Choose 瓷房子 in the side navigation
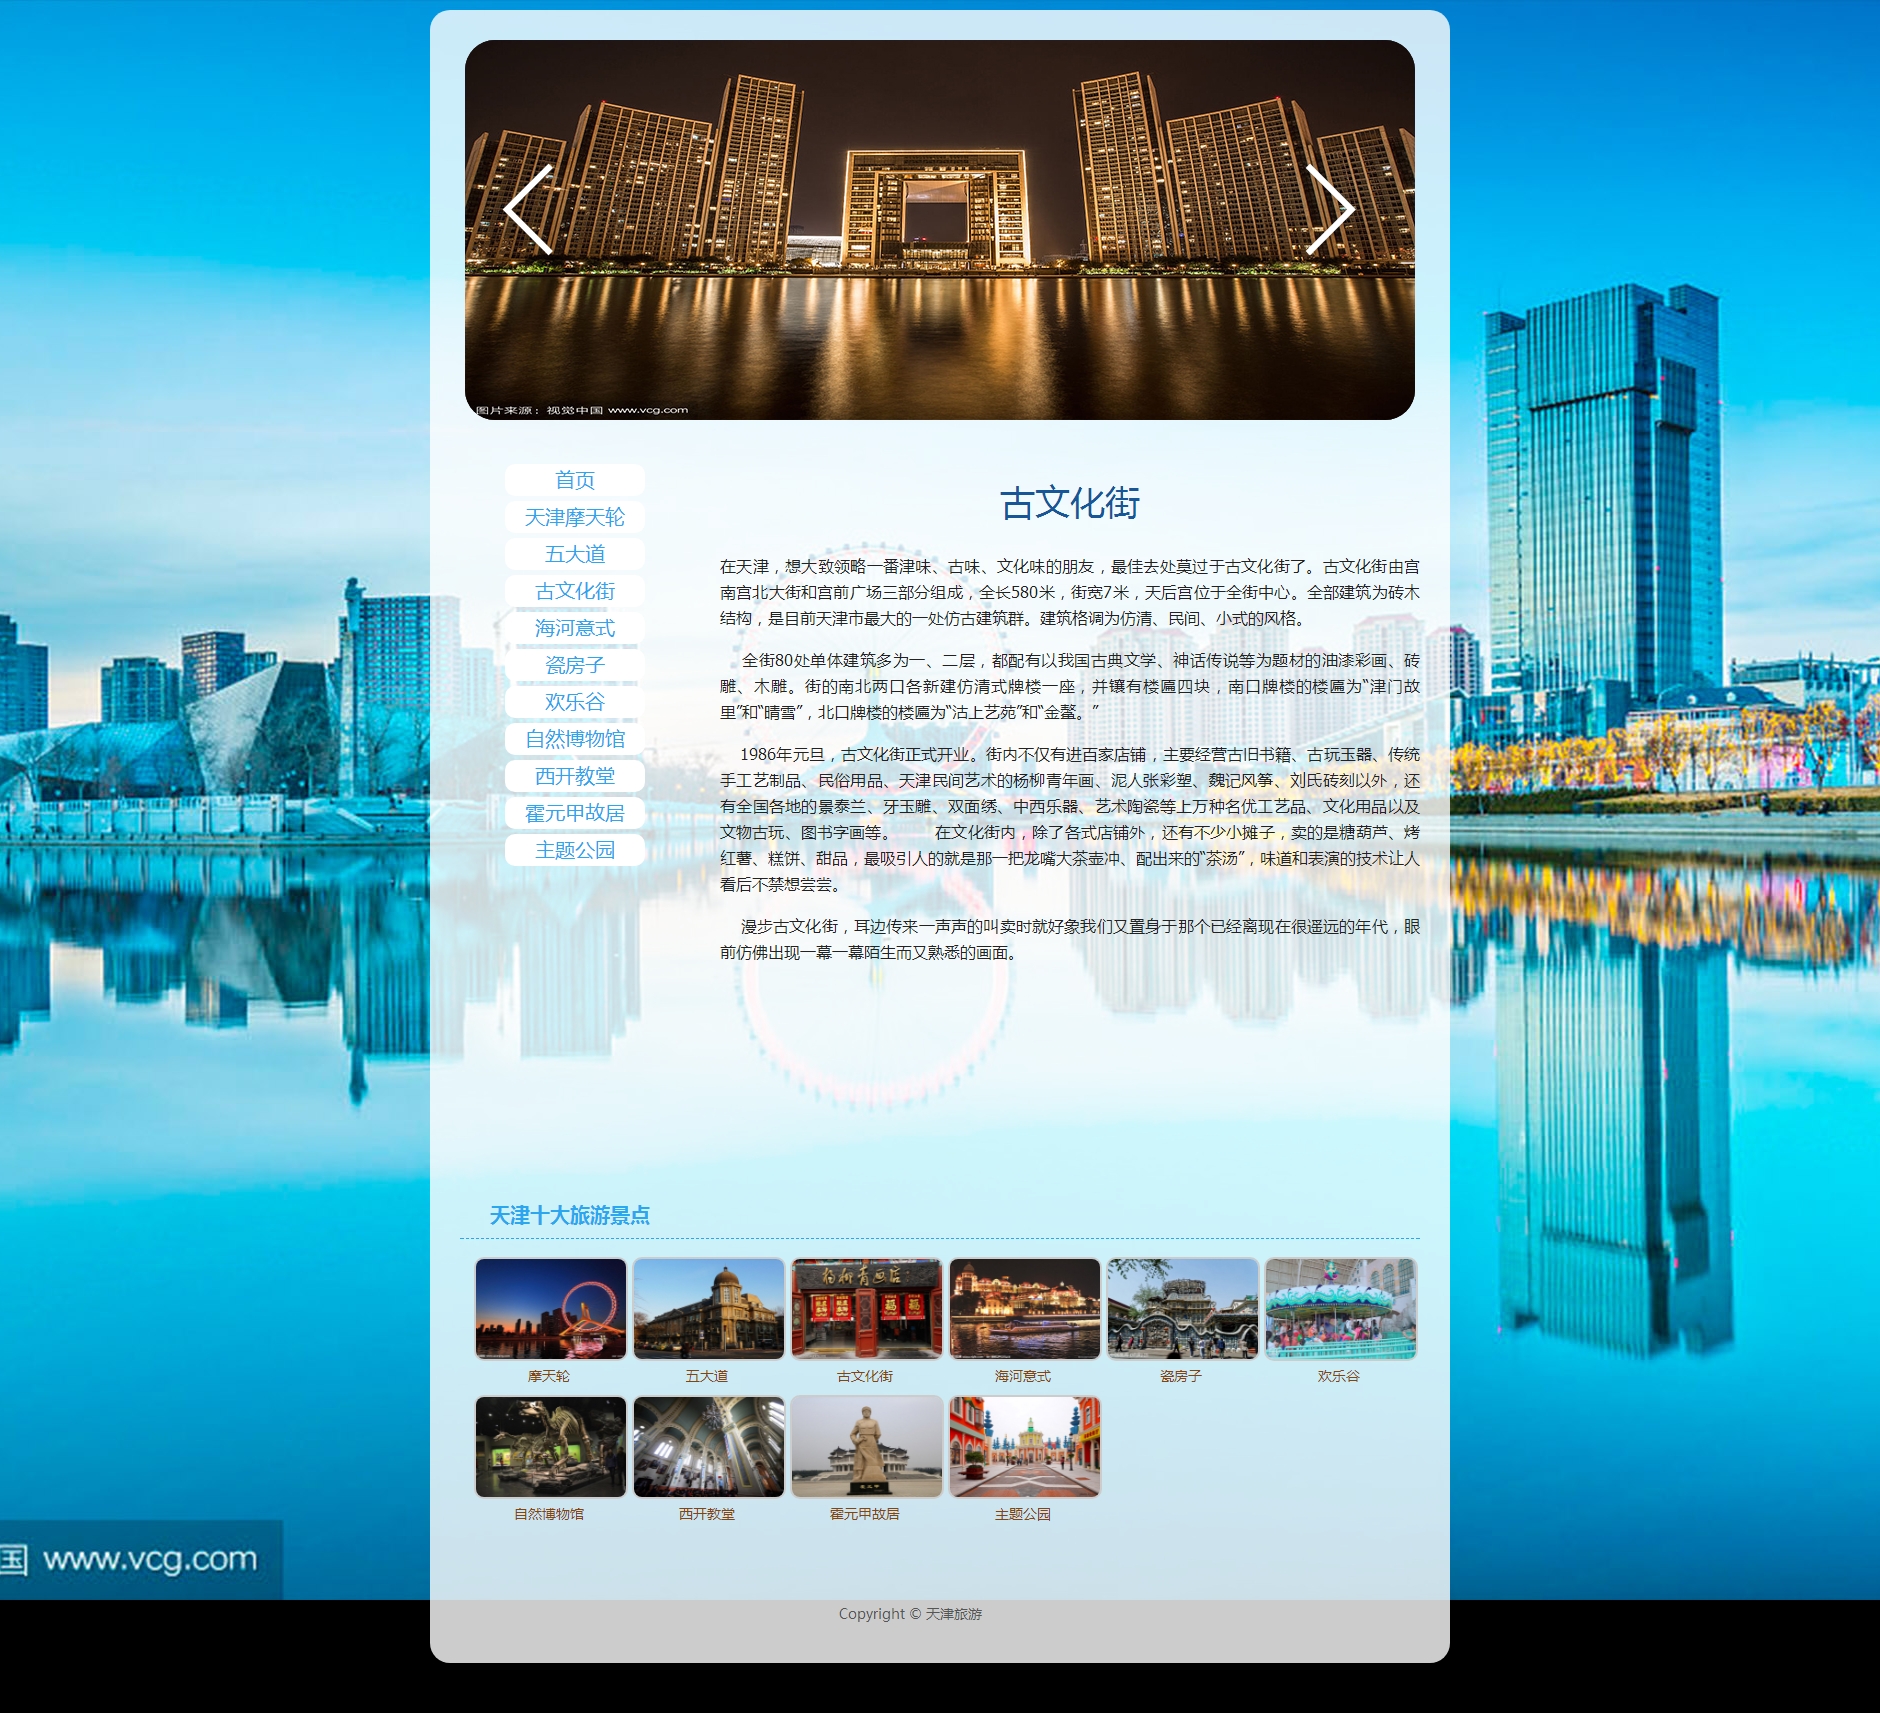Viewport: 1880px width, 1713px height. (x=575, y=665)
